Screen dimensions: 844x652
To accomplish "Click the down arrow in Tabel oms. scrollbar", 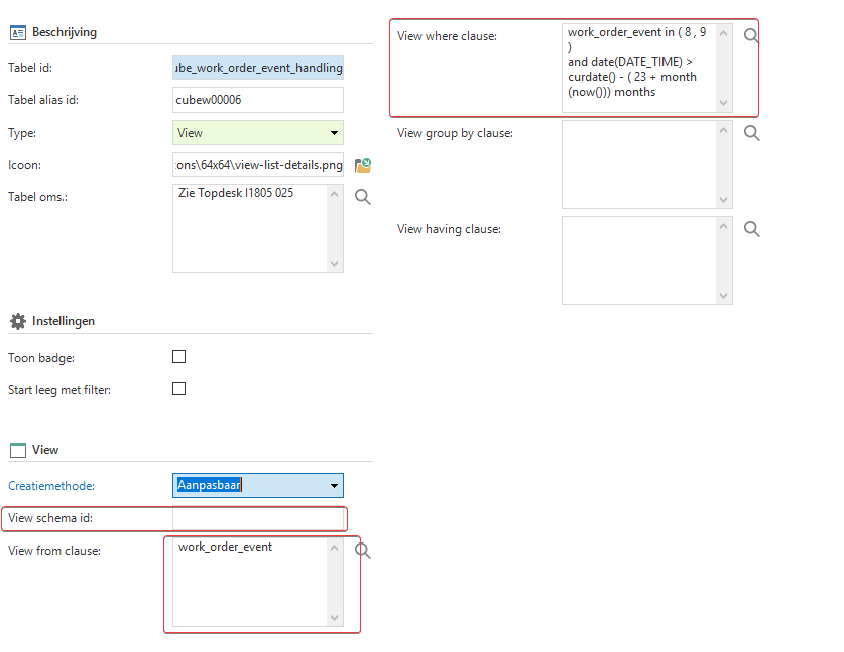I will (x=335, y=263).
